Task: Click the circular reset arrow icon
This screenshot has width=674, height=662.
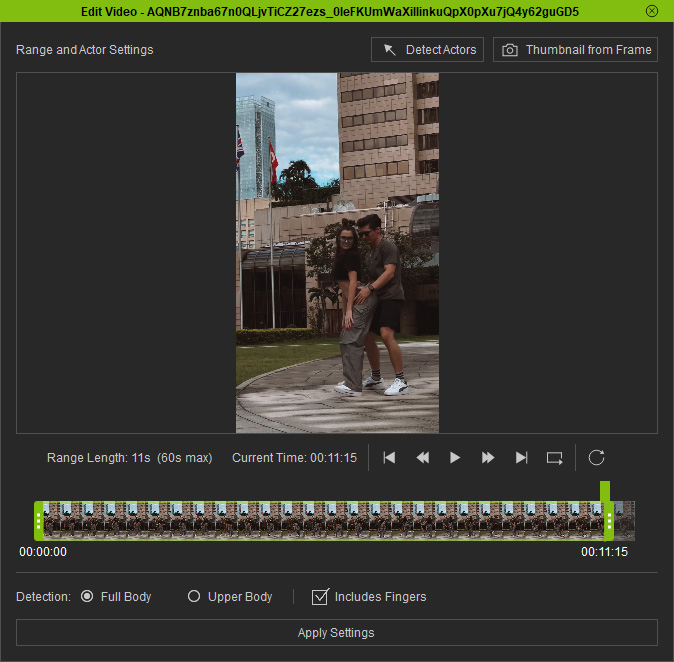Action: click(x=596, y=458)
